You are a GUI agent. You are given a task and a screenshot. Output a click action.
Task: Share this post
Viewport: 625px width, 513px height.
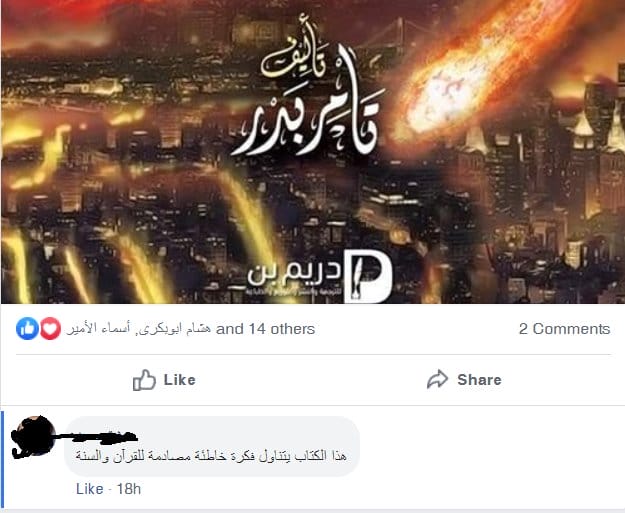[x=464, y=379]
